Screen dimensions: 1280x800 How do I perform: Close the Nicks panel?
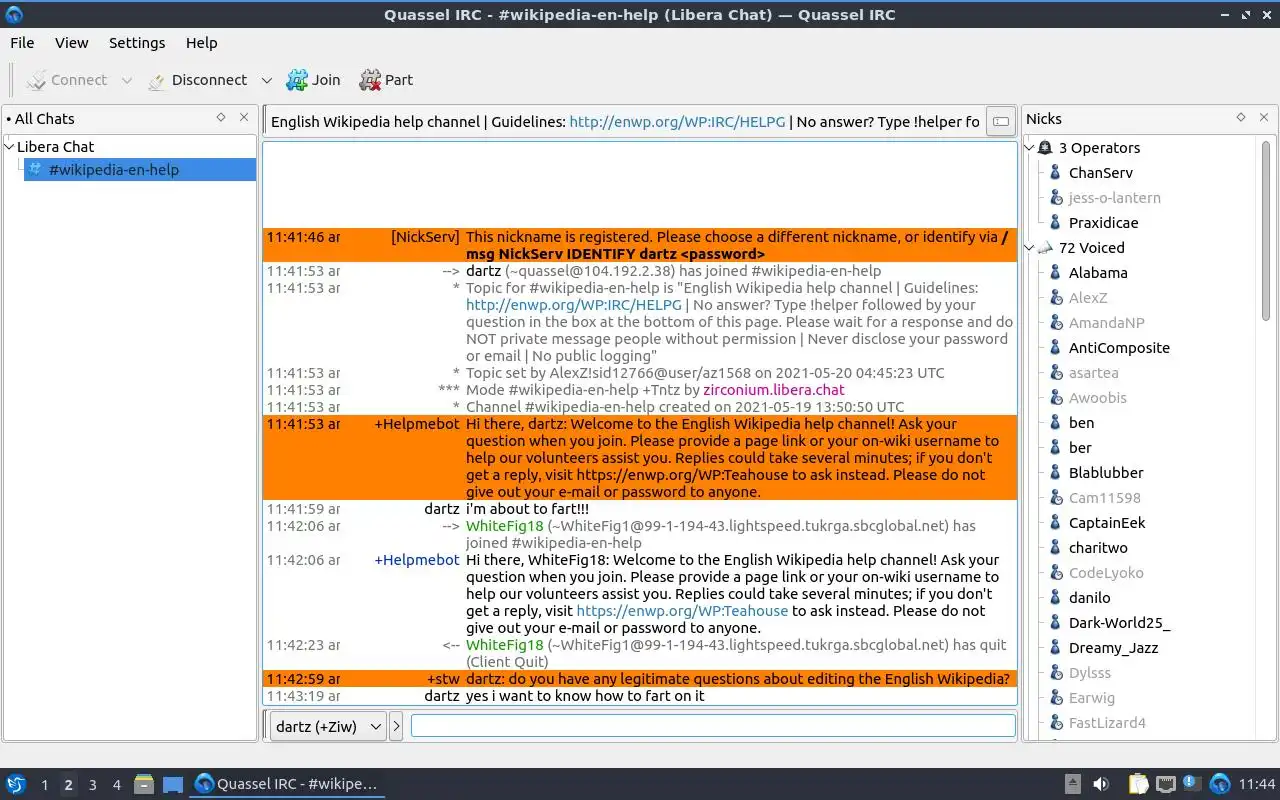1263,117
